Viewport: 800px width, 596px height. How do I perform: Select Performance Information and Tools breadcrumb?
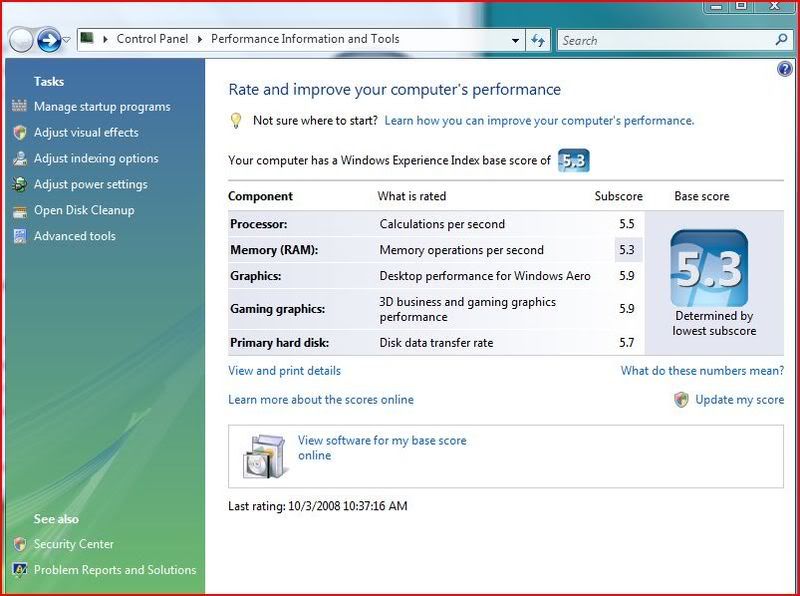click(305, 39)
